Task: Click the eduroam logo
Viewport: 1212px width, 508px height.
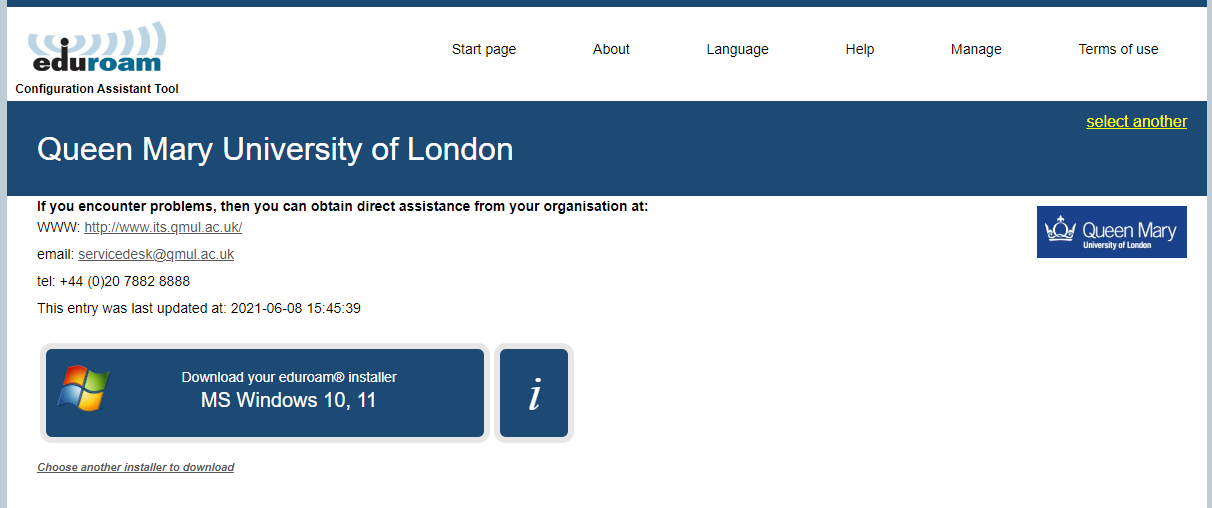Action: [x=96, y=48]
